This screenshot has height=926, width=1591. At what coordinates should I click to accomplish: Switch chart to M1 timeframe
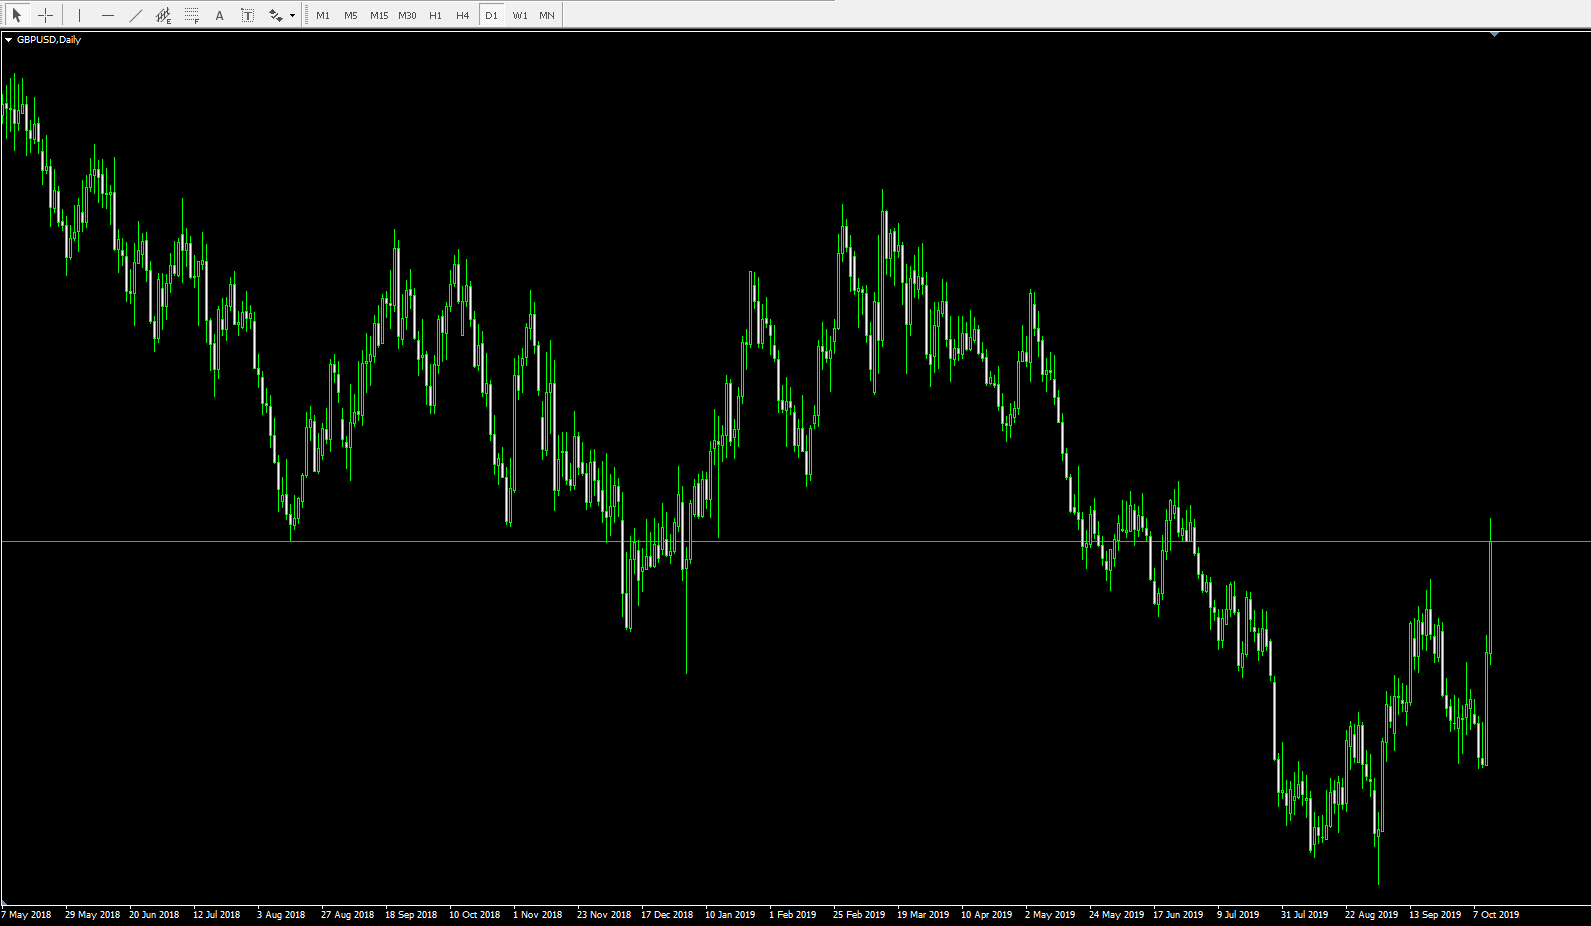click(x=323, y=15)
